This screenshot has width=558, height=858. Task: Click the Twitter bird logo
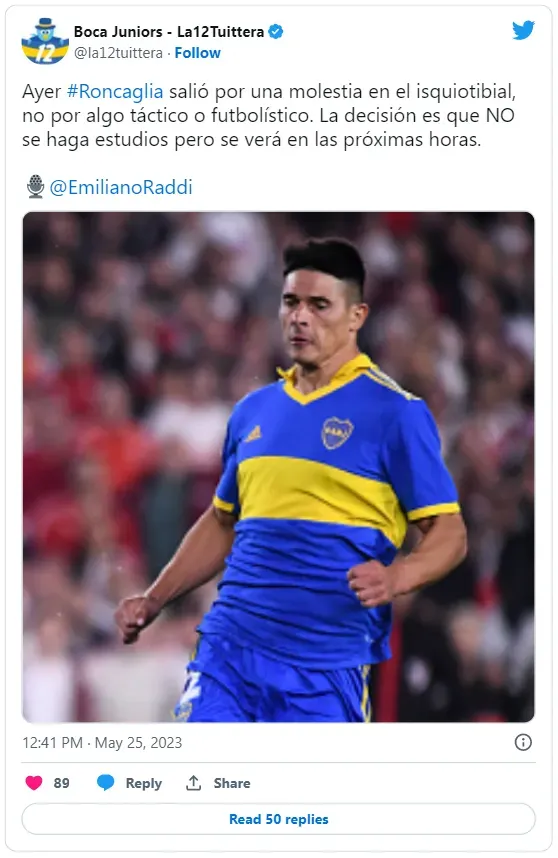[523, 31]
